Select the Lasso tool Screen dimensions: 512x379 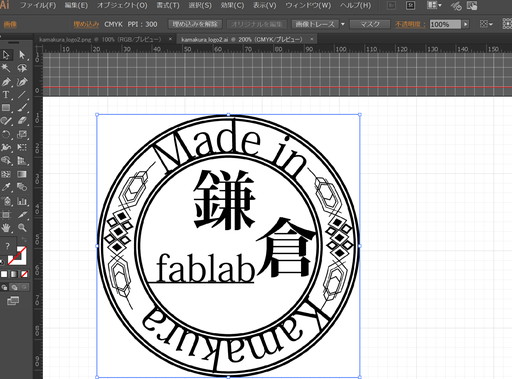click(22, 68)
